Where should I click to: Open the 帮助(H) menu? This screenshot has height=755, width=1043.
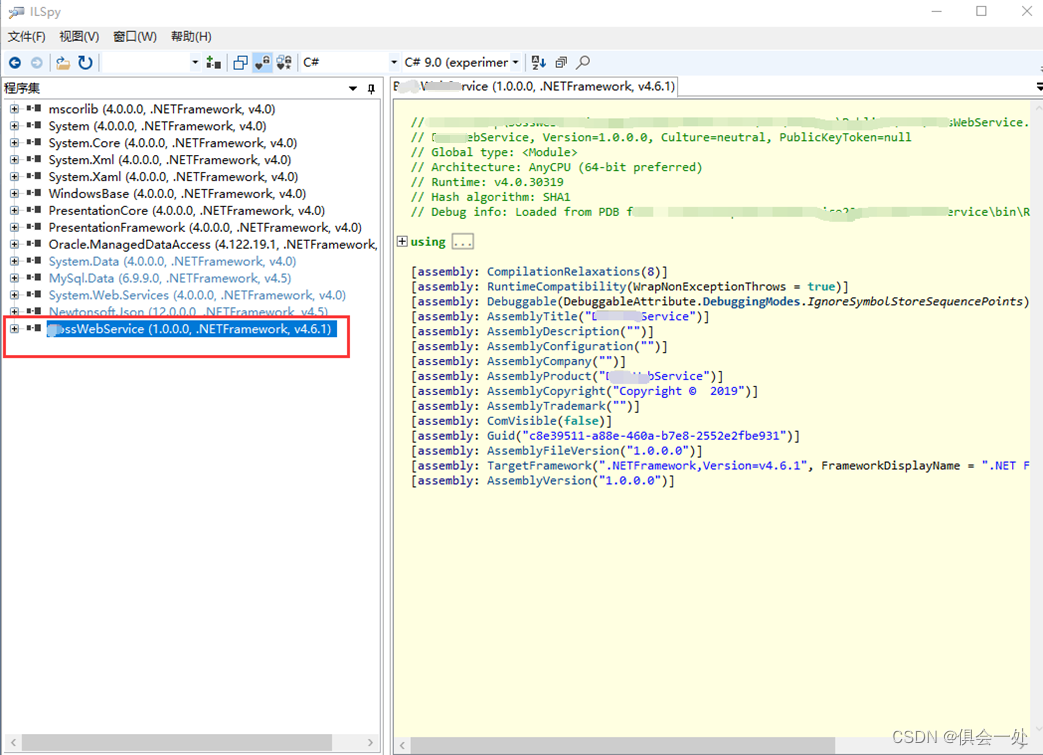(x=191, y=37)
